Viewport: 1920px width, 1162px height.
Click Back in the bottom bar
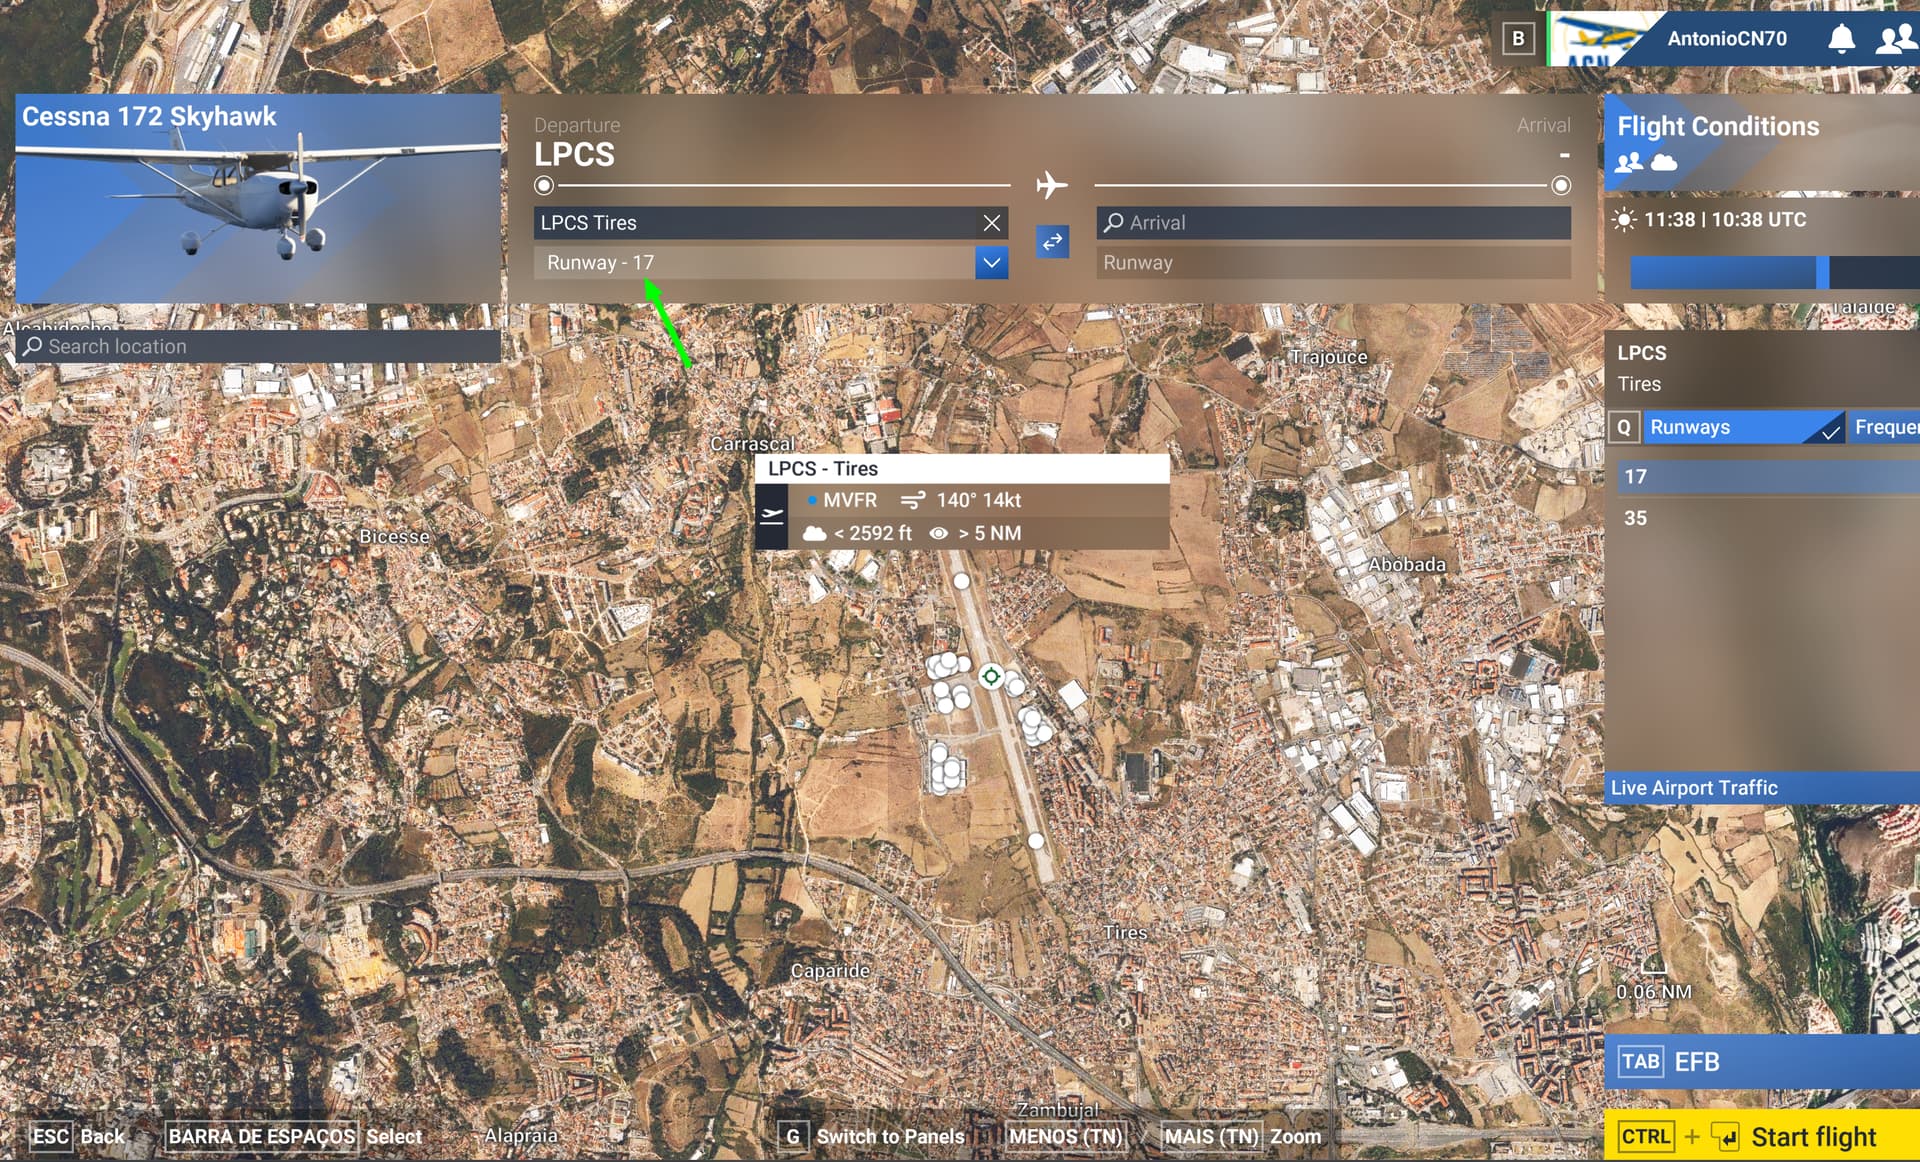(102, 1136)
